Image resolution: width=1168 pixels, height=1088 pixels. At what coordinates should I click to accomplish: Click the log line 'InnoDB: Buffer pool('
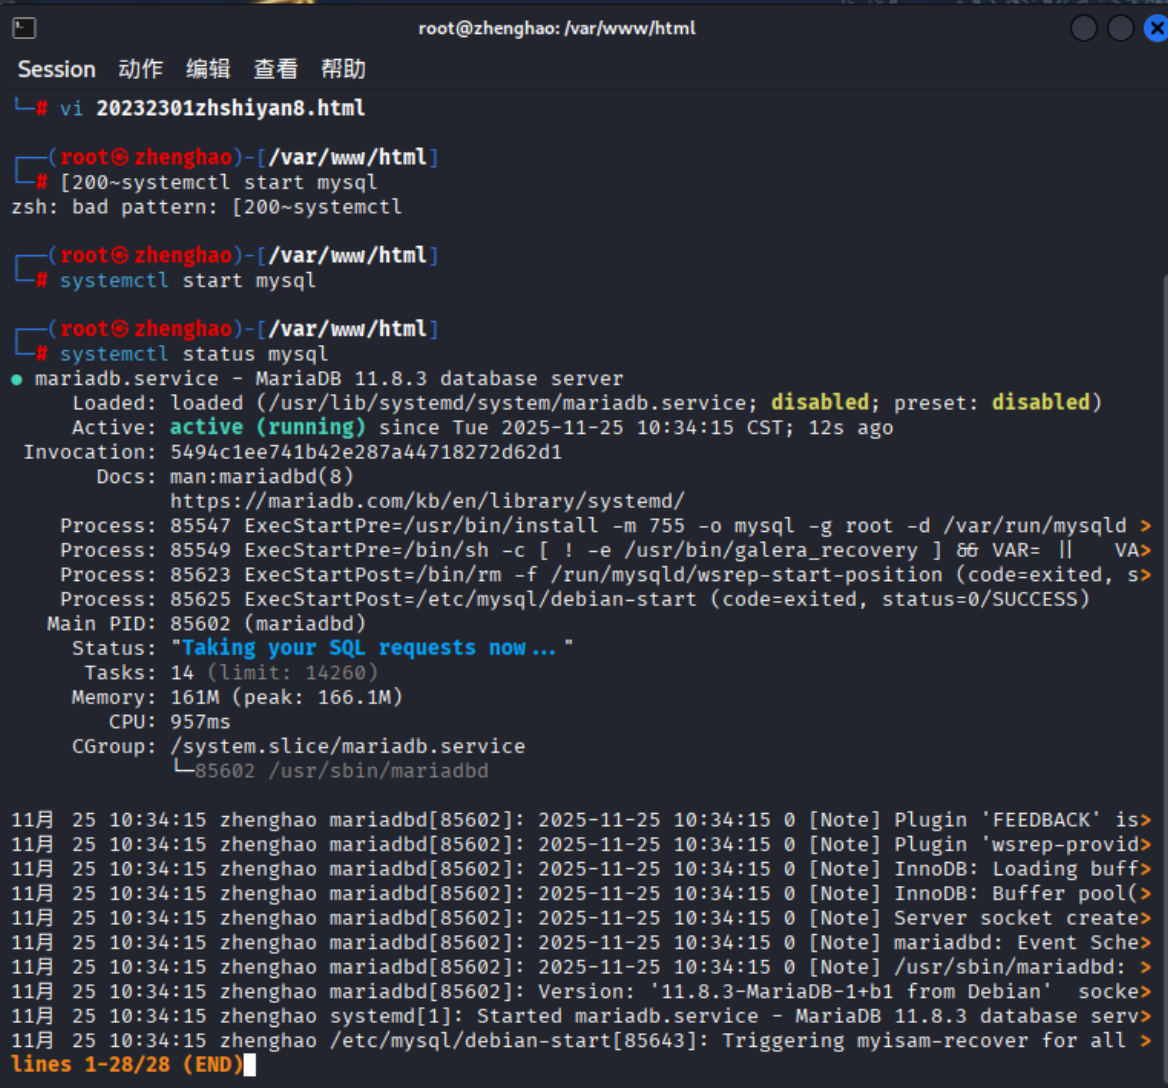click(x=581, y=894)
